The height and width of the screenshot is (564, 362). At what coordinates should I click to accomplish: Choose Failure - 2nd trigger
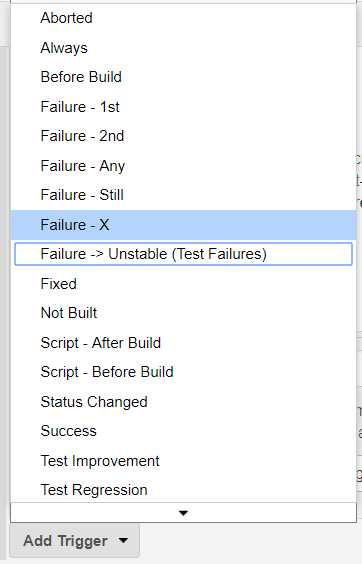pos(184,136)
